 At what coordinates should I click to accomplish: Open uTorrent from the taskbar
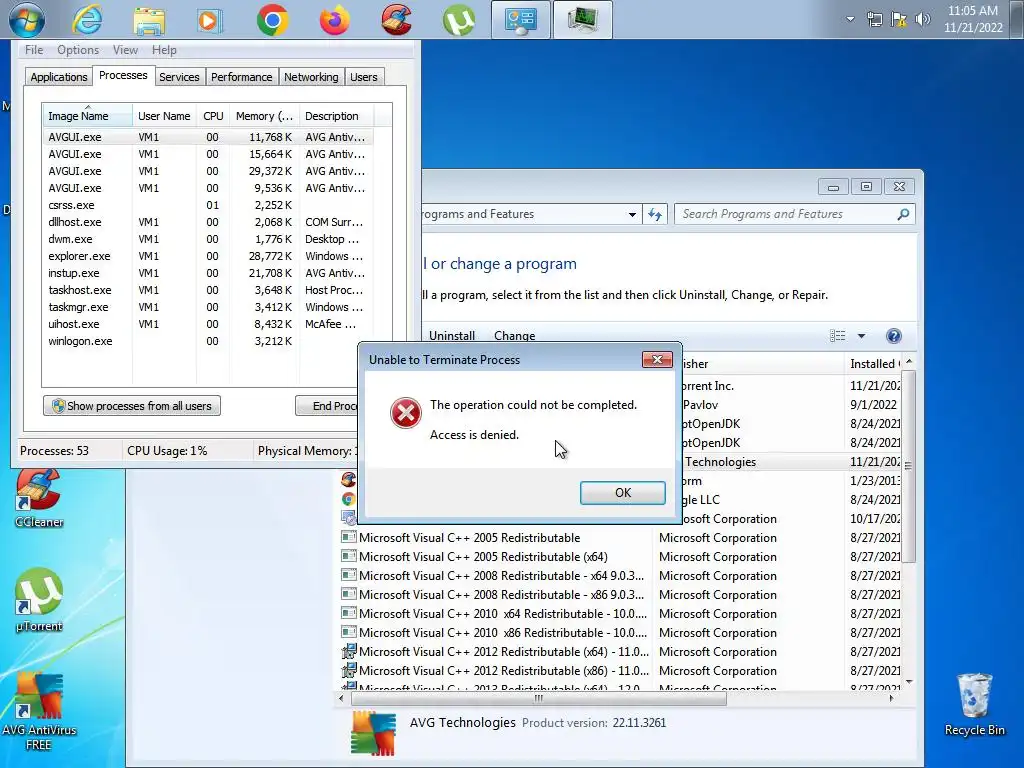coord(458,20)
